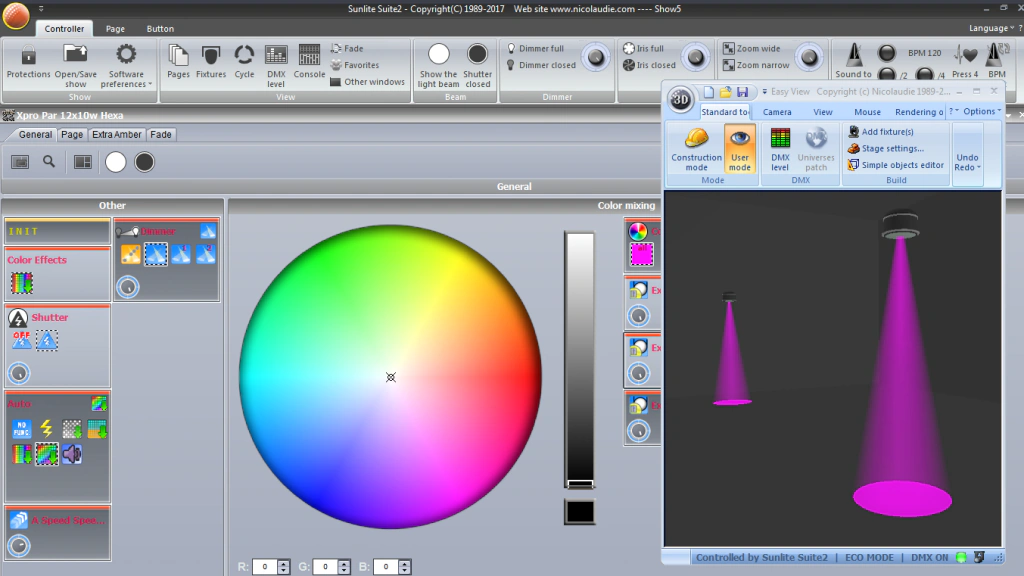
Task: Click the black color preview swatch
Action: click(x=580, y=512)
